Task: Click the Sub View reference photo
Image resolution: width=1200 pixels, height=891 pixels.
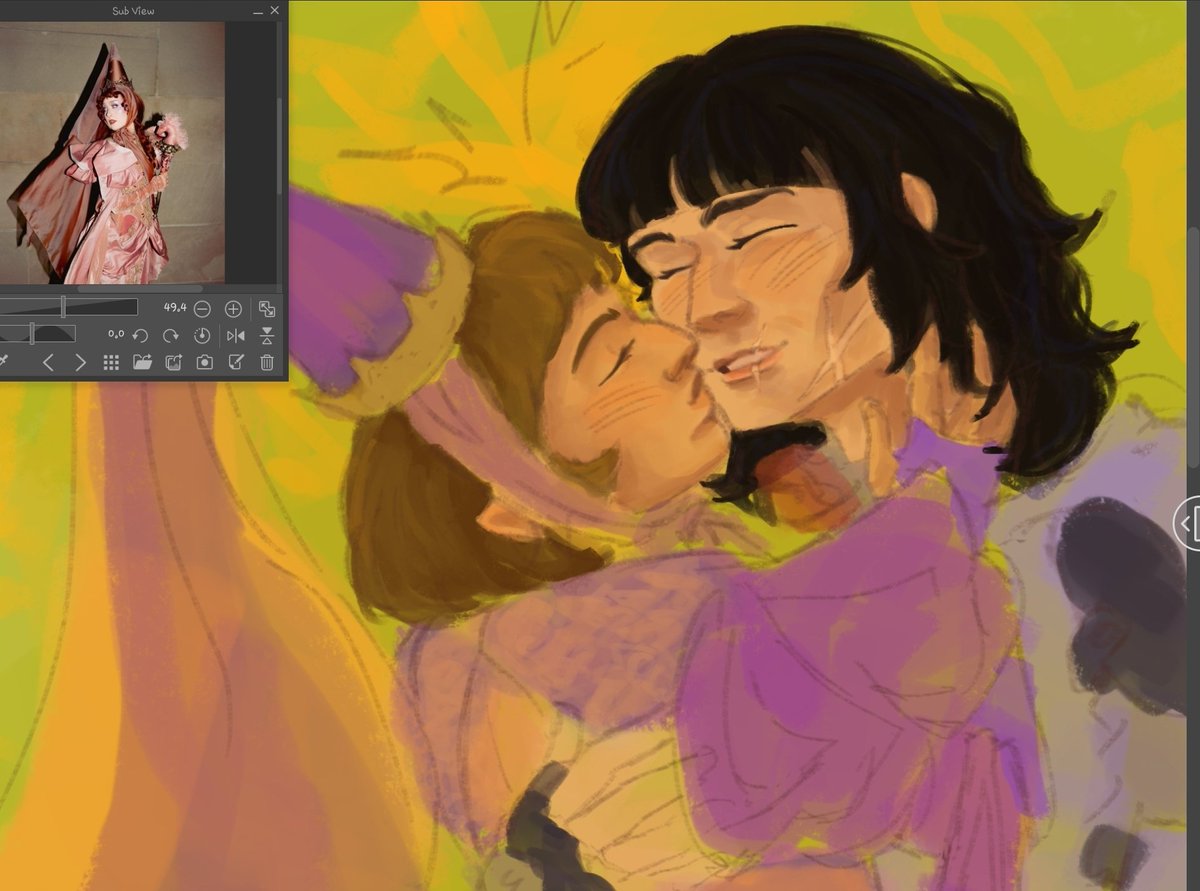Action: click(x=112, y=153)
